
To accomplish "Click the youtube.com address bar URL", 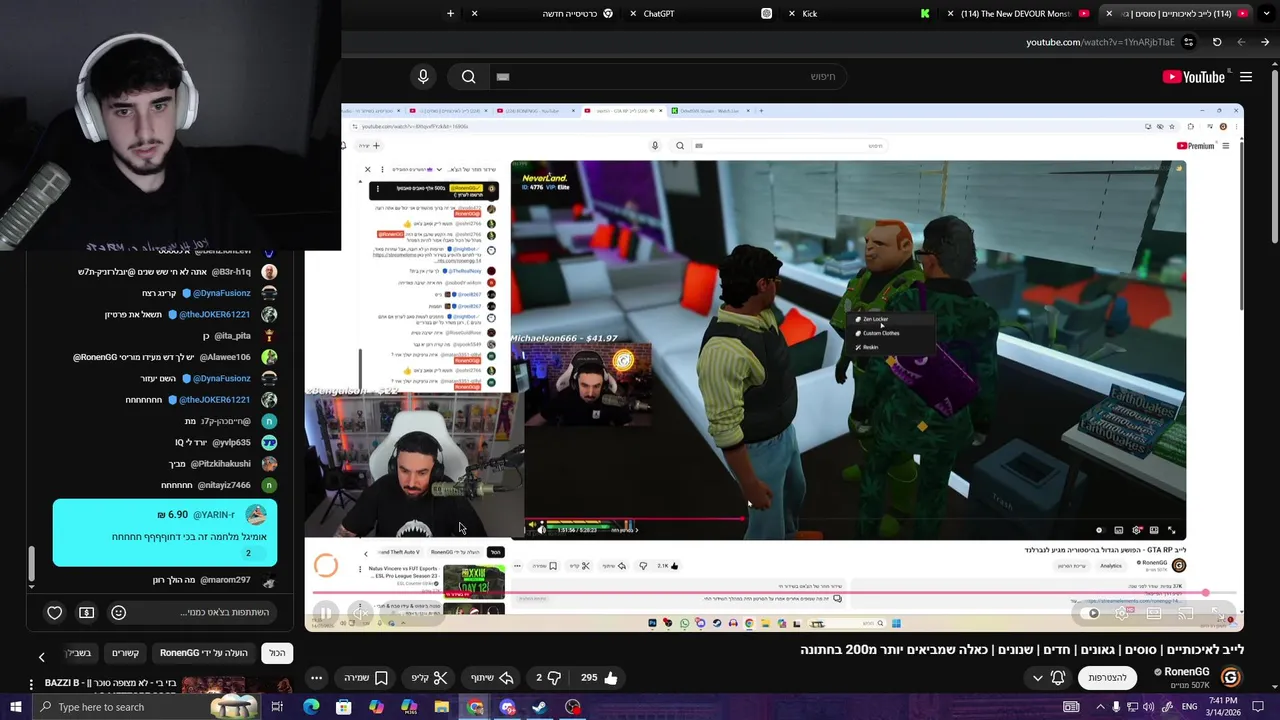I will coord(1101,42).
